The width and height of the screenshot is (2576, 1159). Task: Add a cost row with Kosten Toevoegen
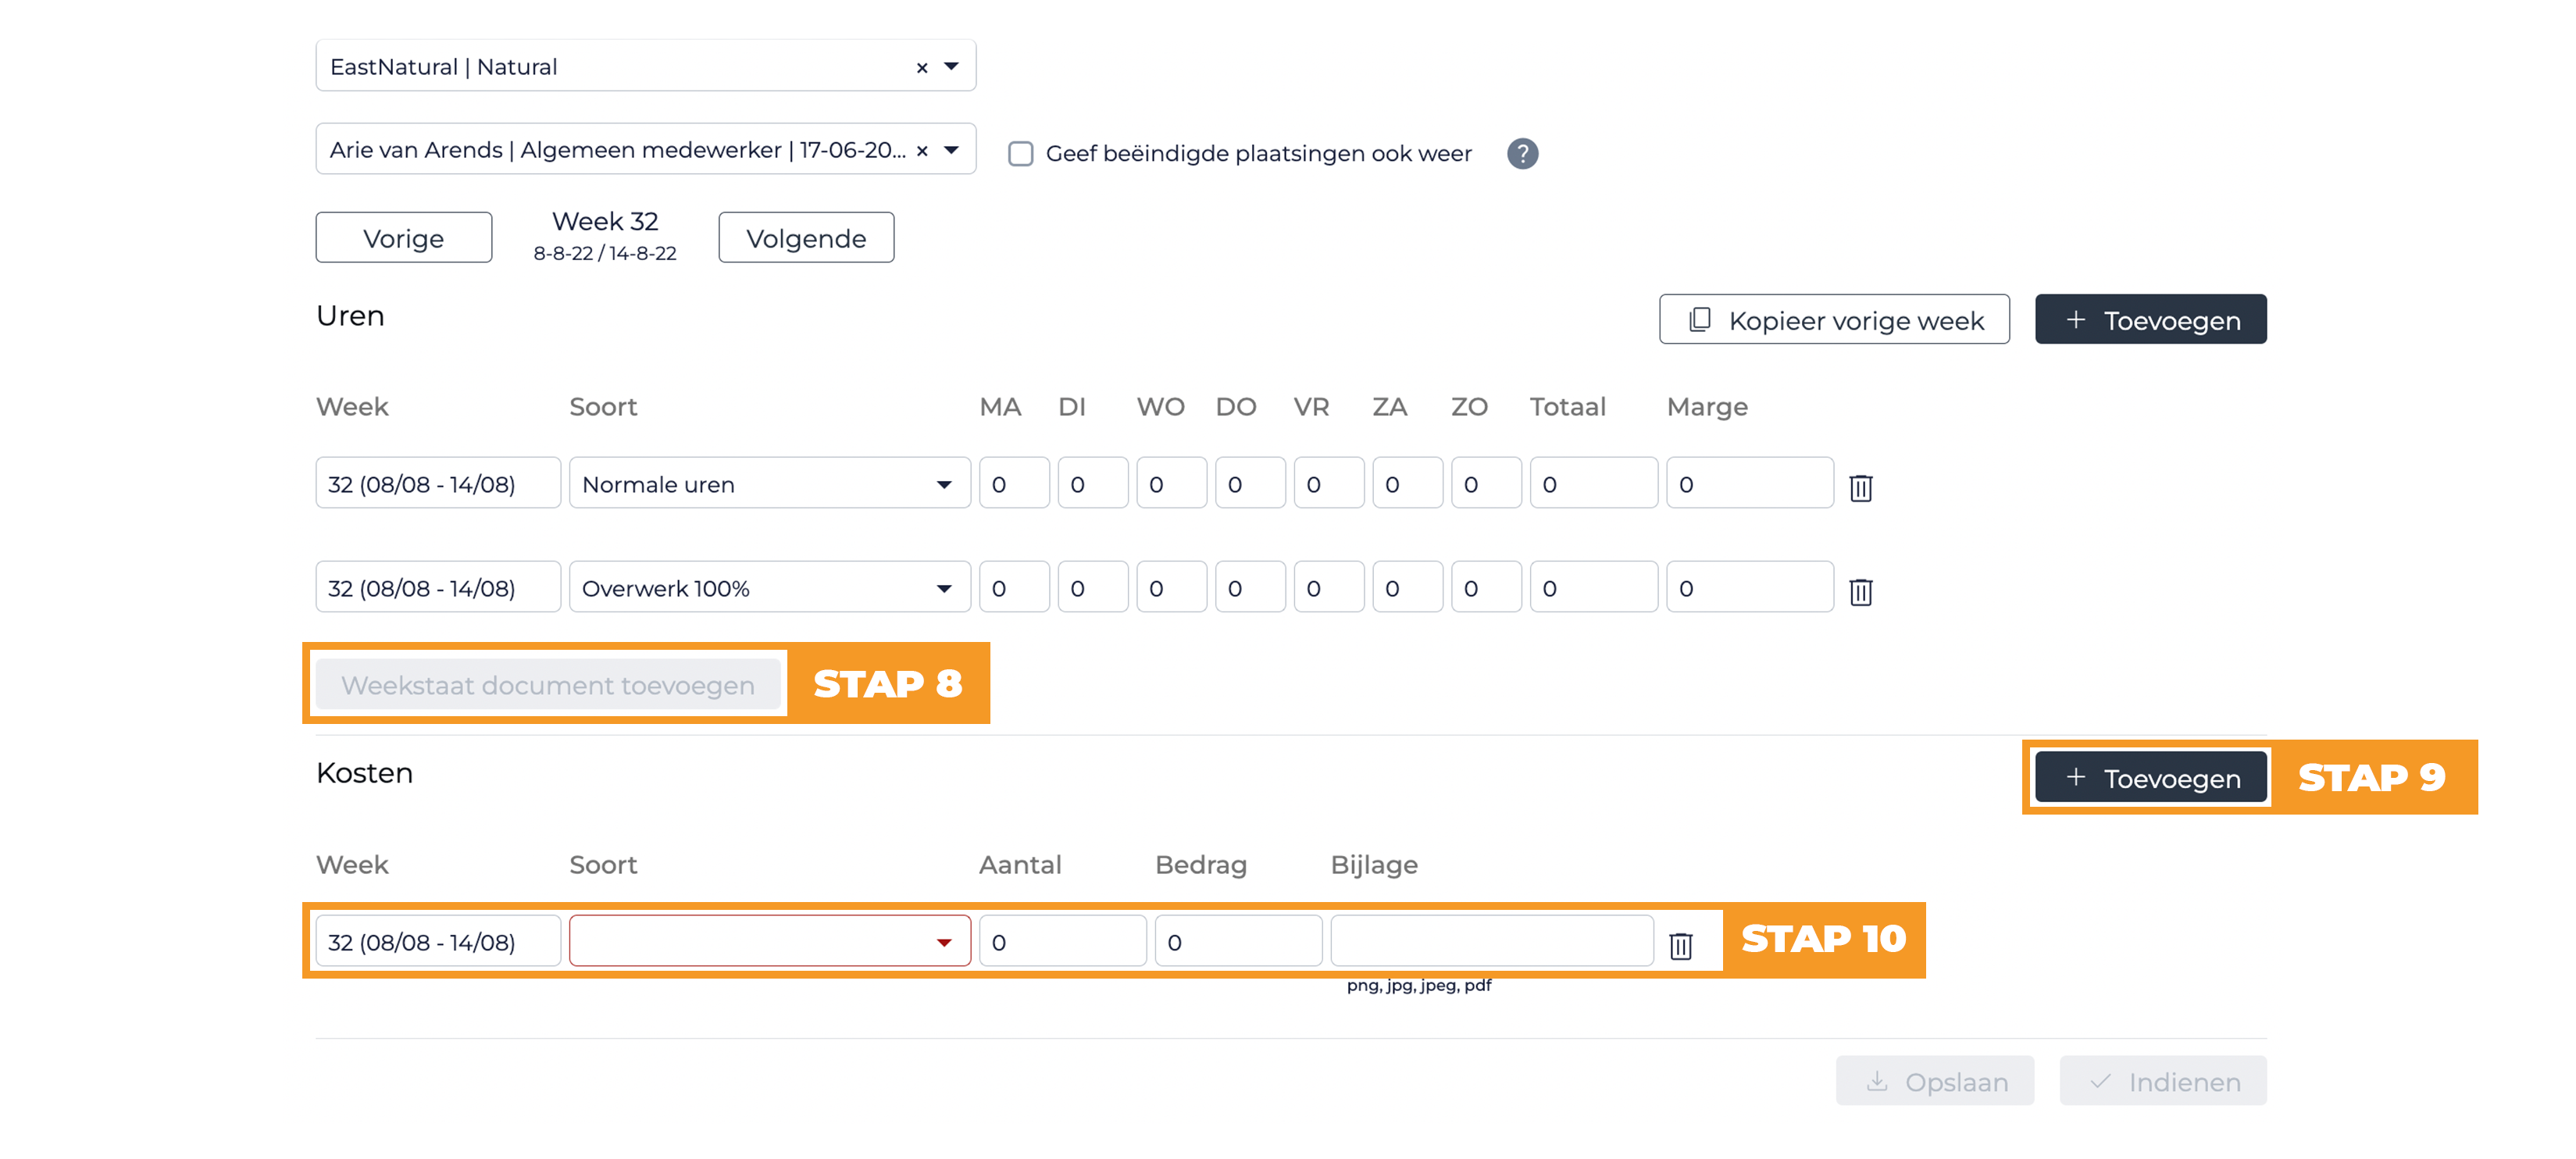(2150, 777)
